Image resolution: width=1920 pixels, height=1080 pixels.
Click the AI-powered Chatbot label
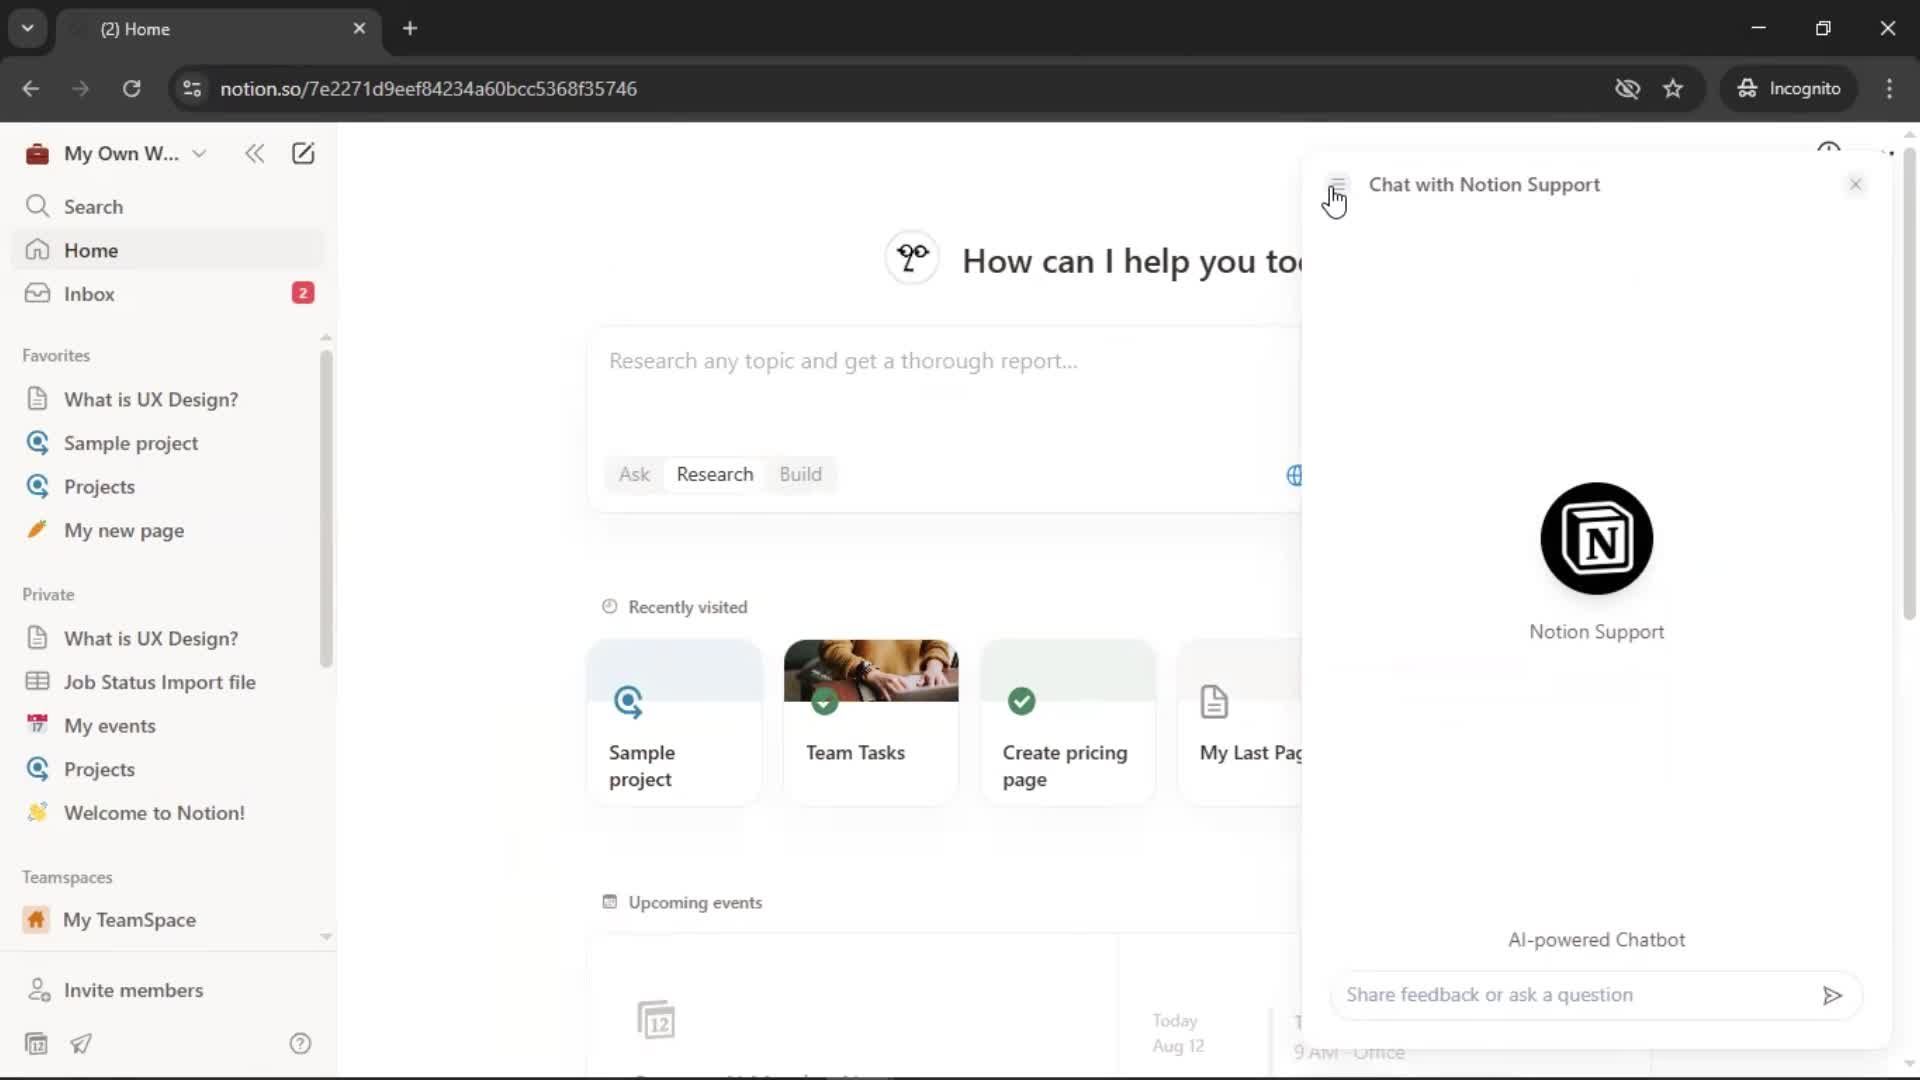(x=1596, y=940)
